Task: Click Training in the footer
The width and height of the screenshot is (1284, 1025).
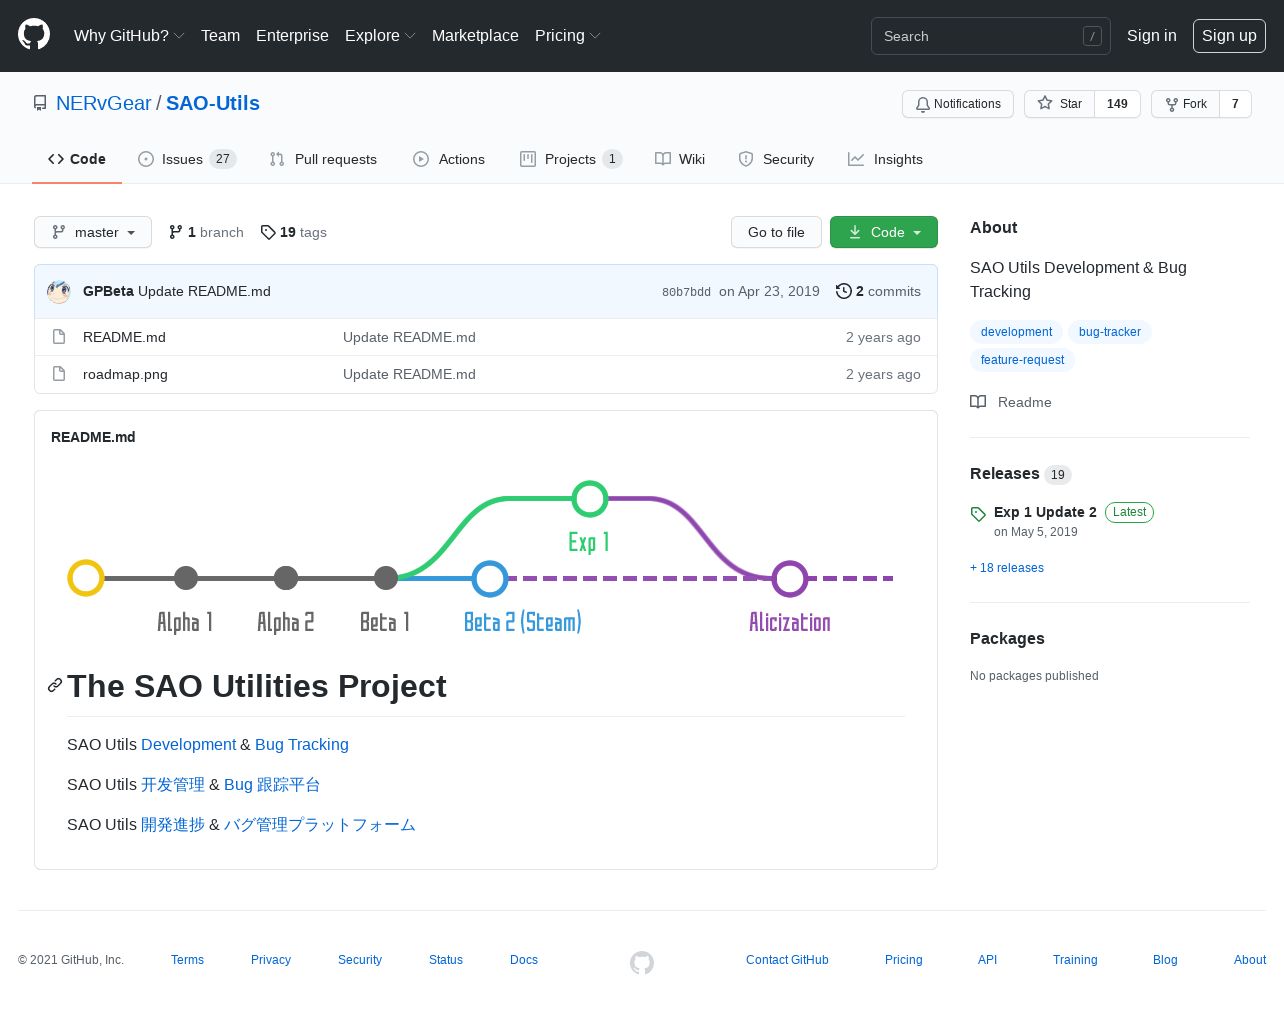Action: [1075, 959]
